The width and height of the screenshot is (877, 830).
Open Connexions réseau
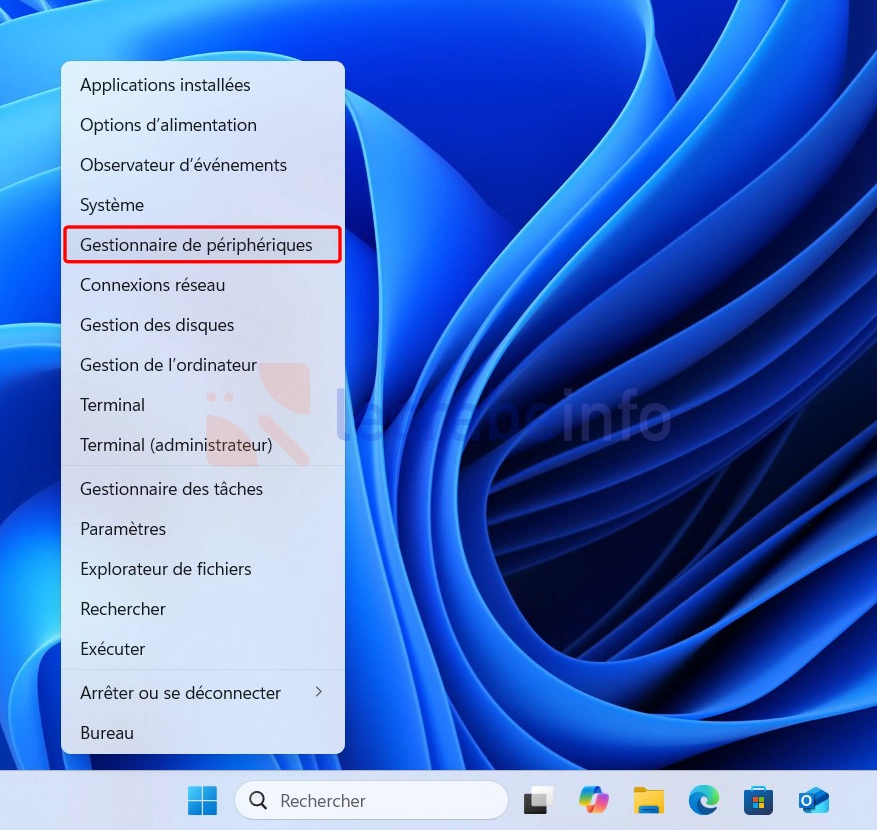[152, 285]
